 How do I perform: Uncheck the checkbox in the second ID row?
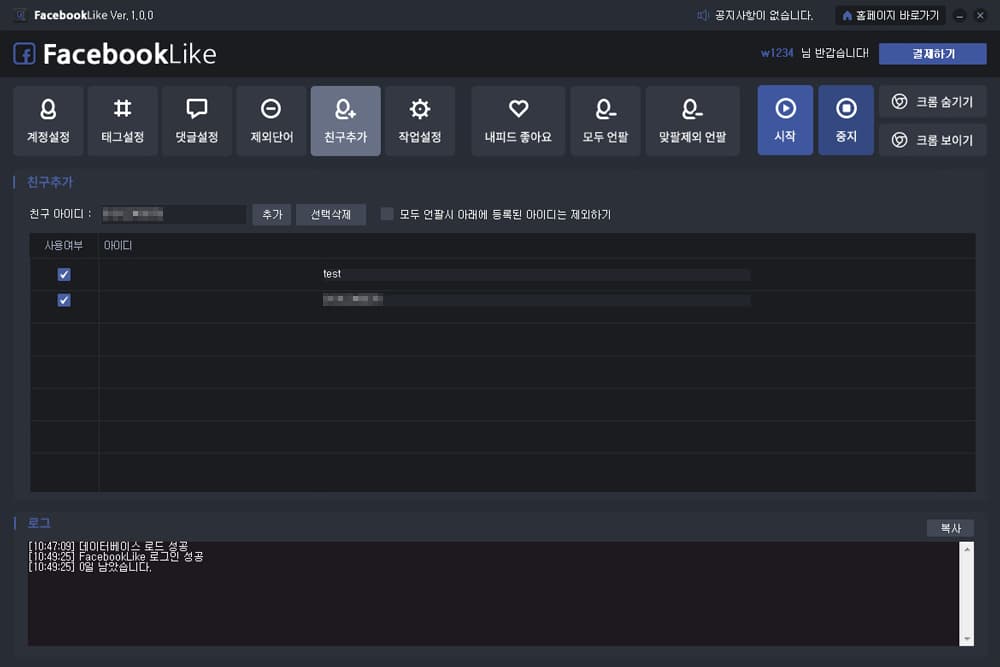(64, 300)
